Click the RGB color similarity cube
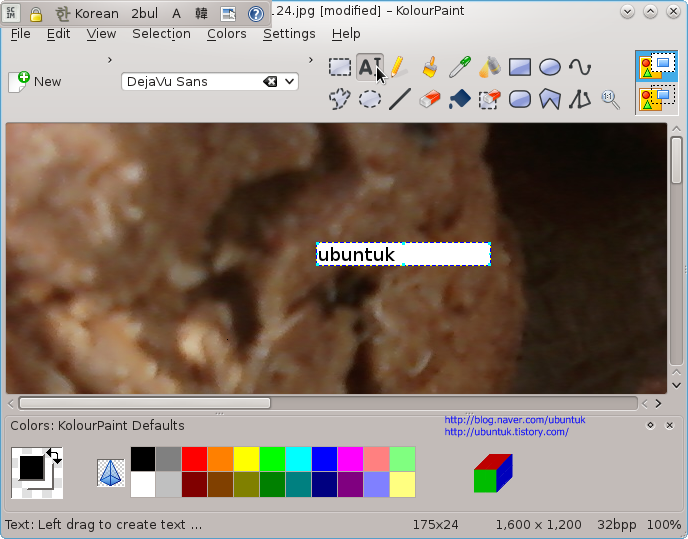Viewport: 688px width, 539px height. 493,473
